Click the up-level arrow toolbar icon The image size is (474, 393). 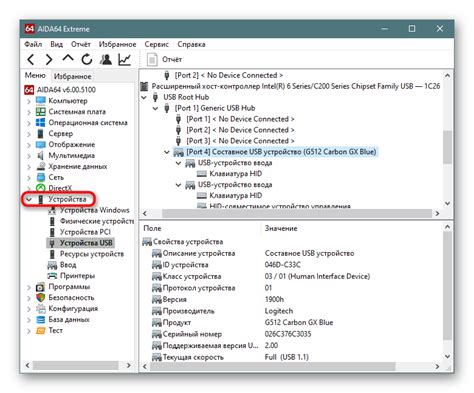tap(68, 58)
